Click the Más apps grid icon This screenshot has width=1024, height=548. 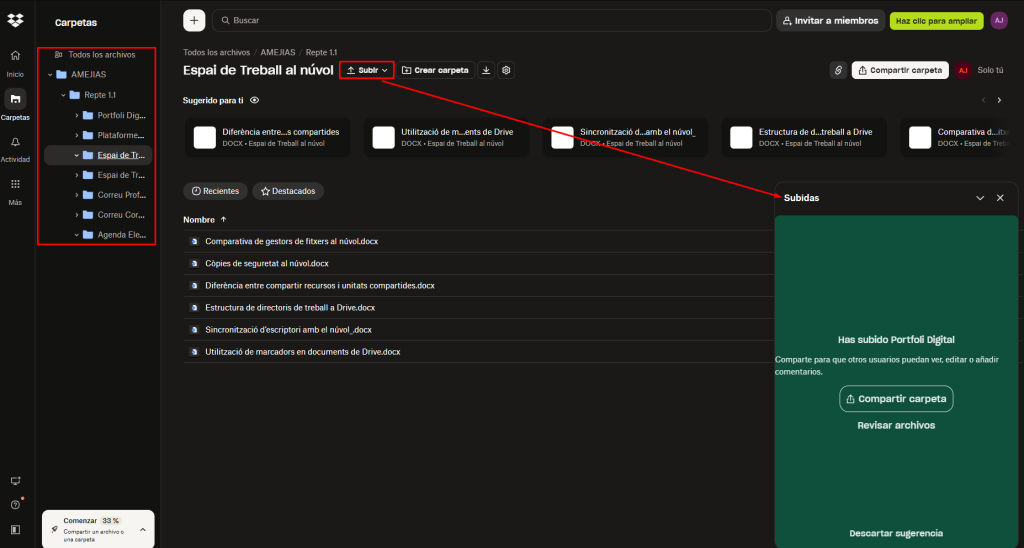click(15, 184)
